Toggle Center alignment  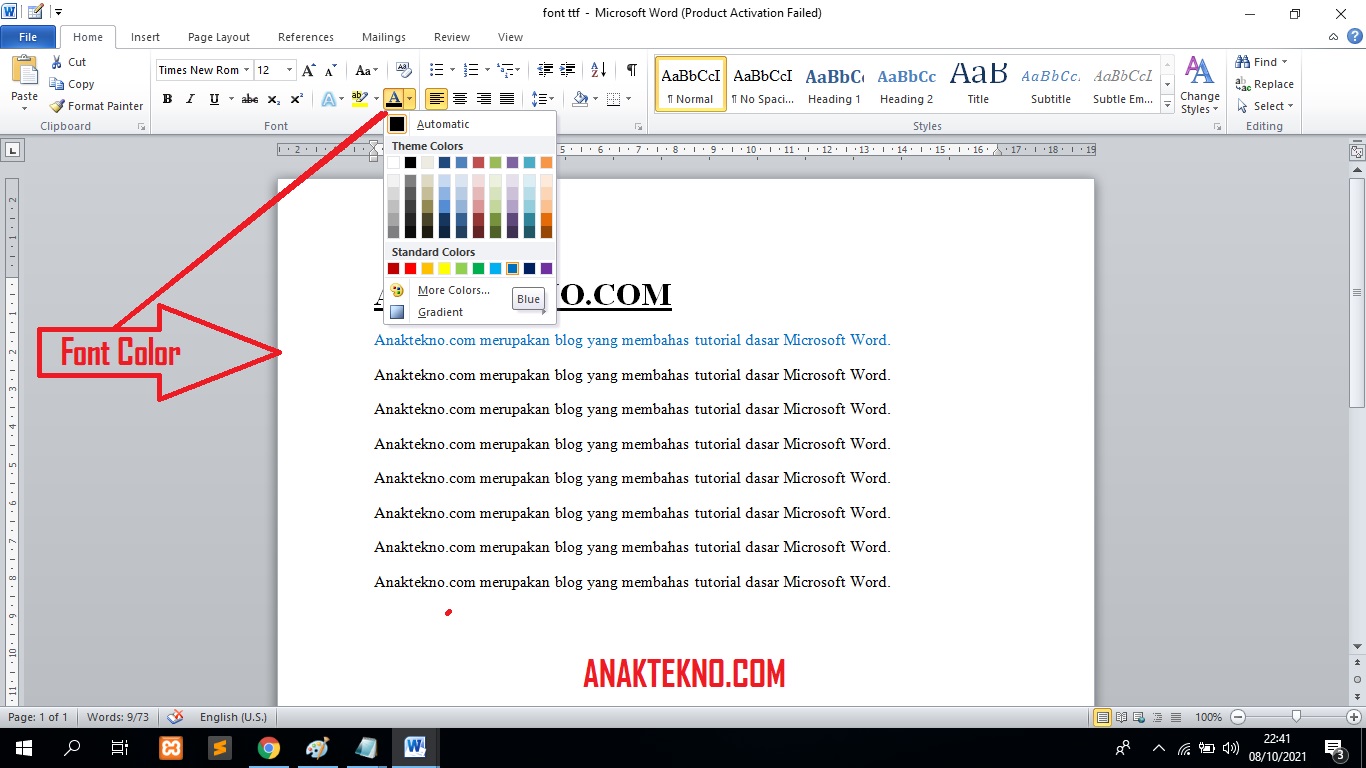[460, 99]
